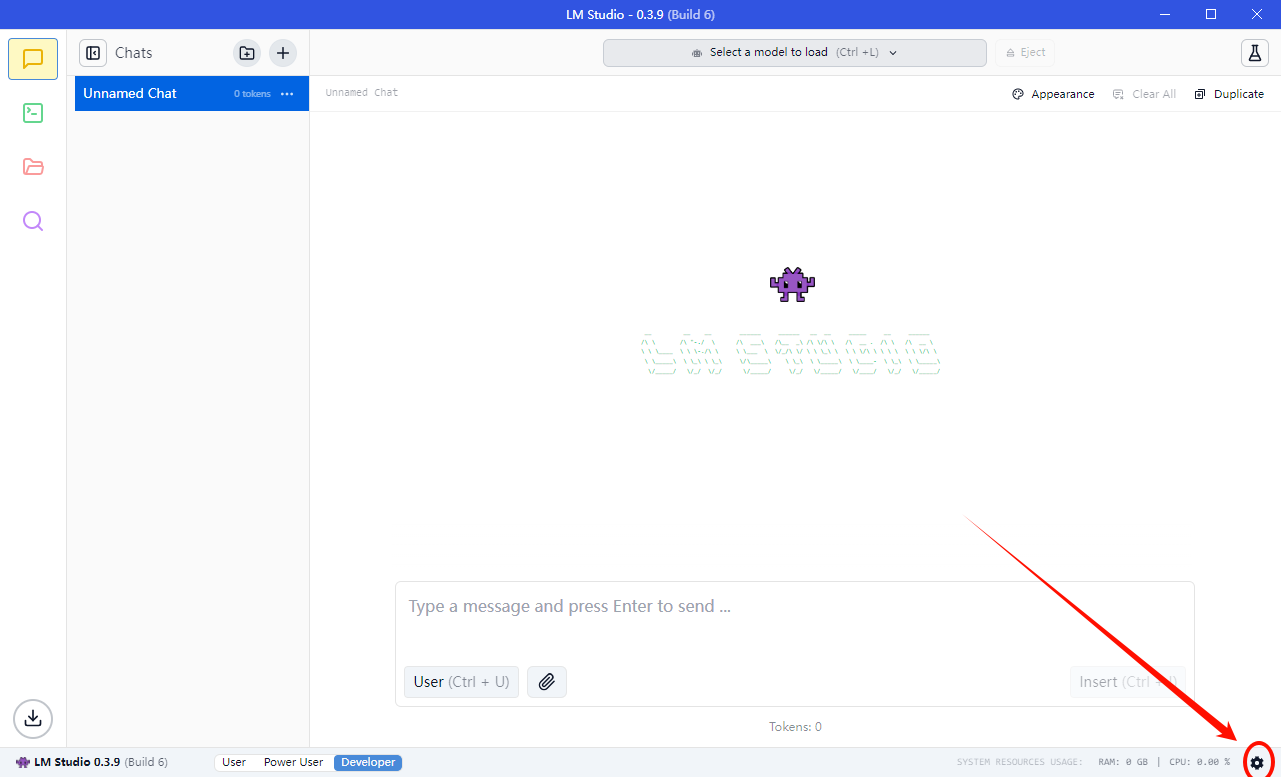Open the Downloads icon at bottom left
Viewport: 1281px width, 777px height.
33,718
